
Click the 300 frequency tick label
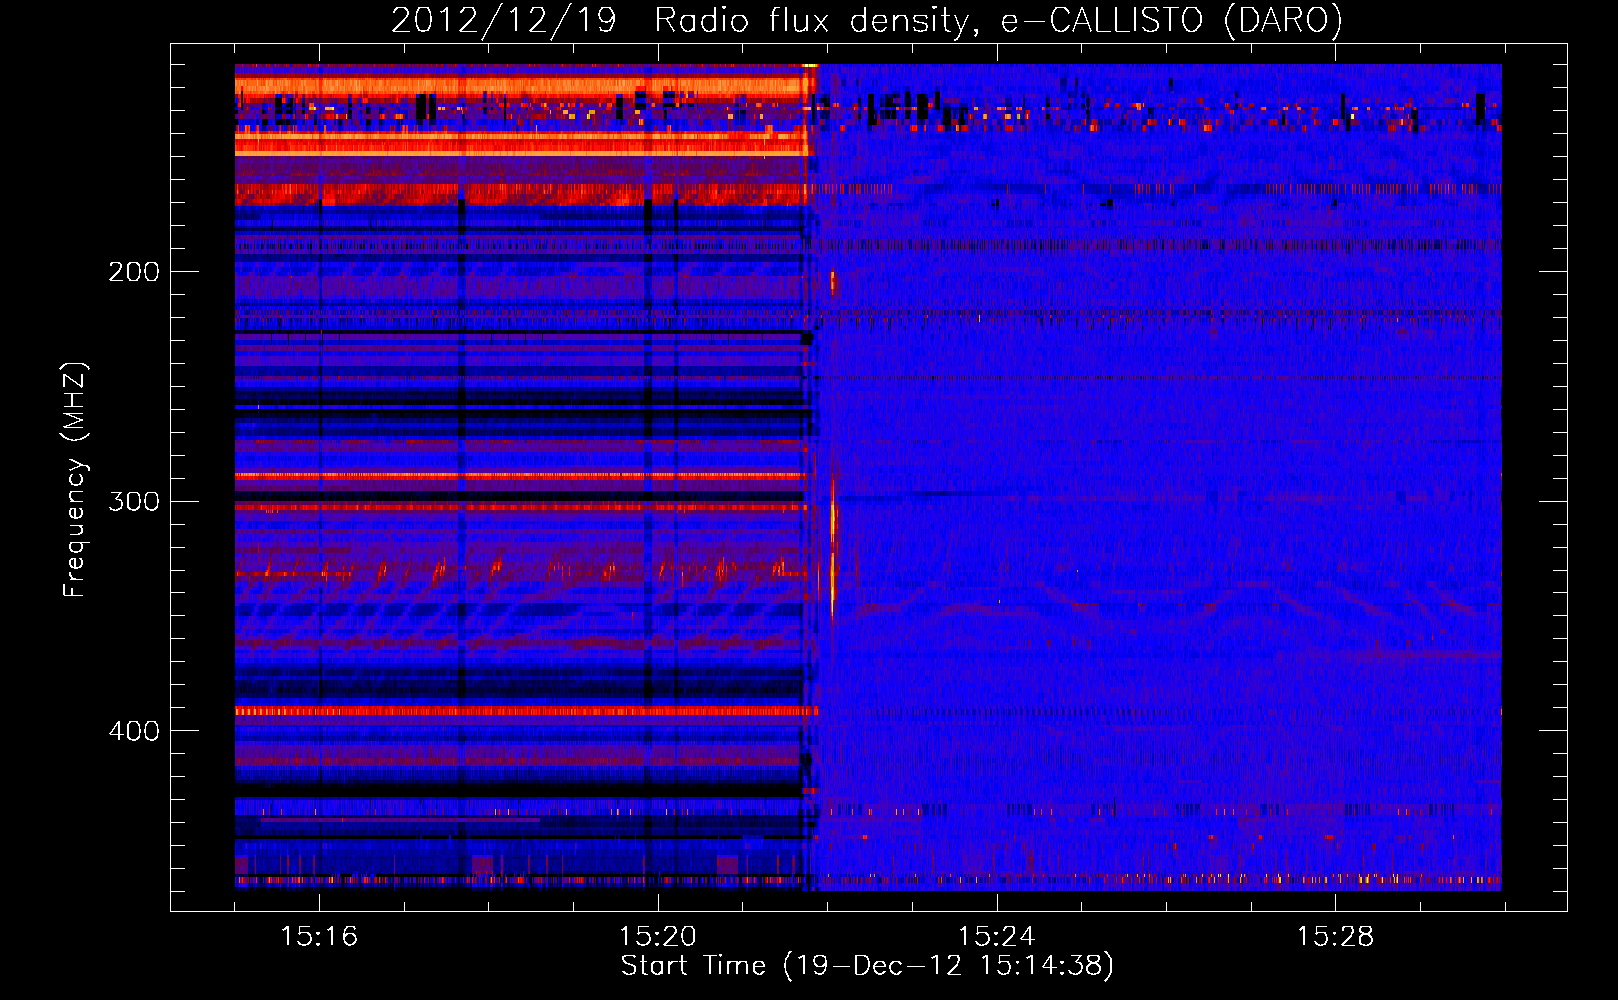coord(134,501)
